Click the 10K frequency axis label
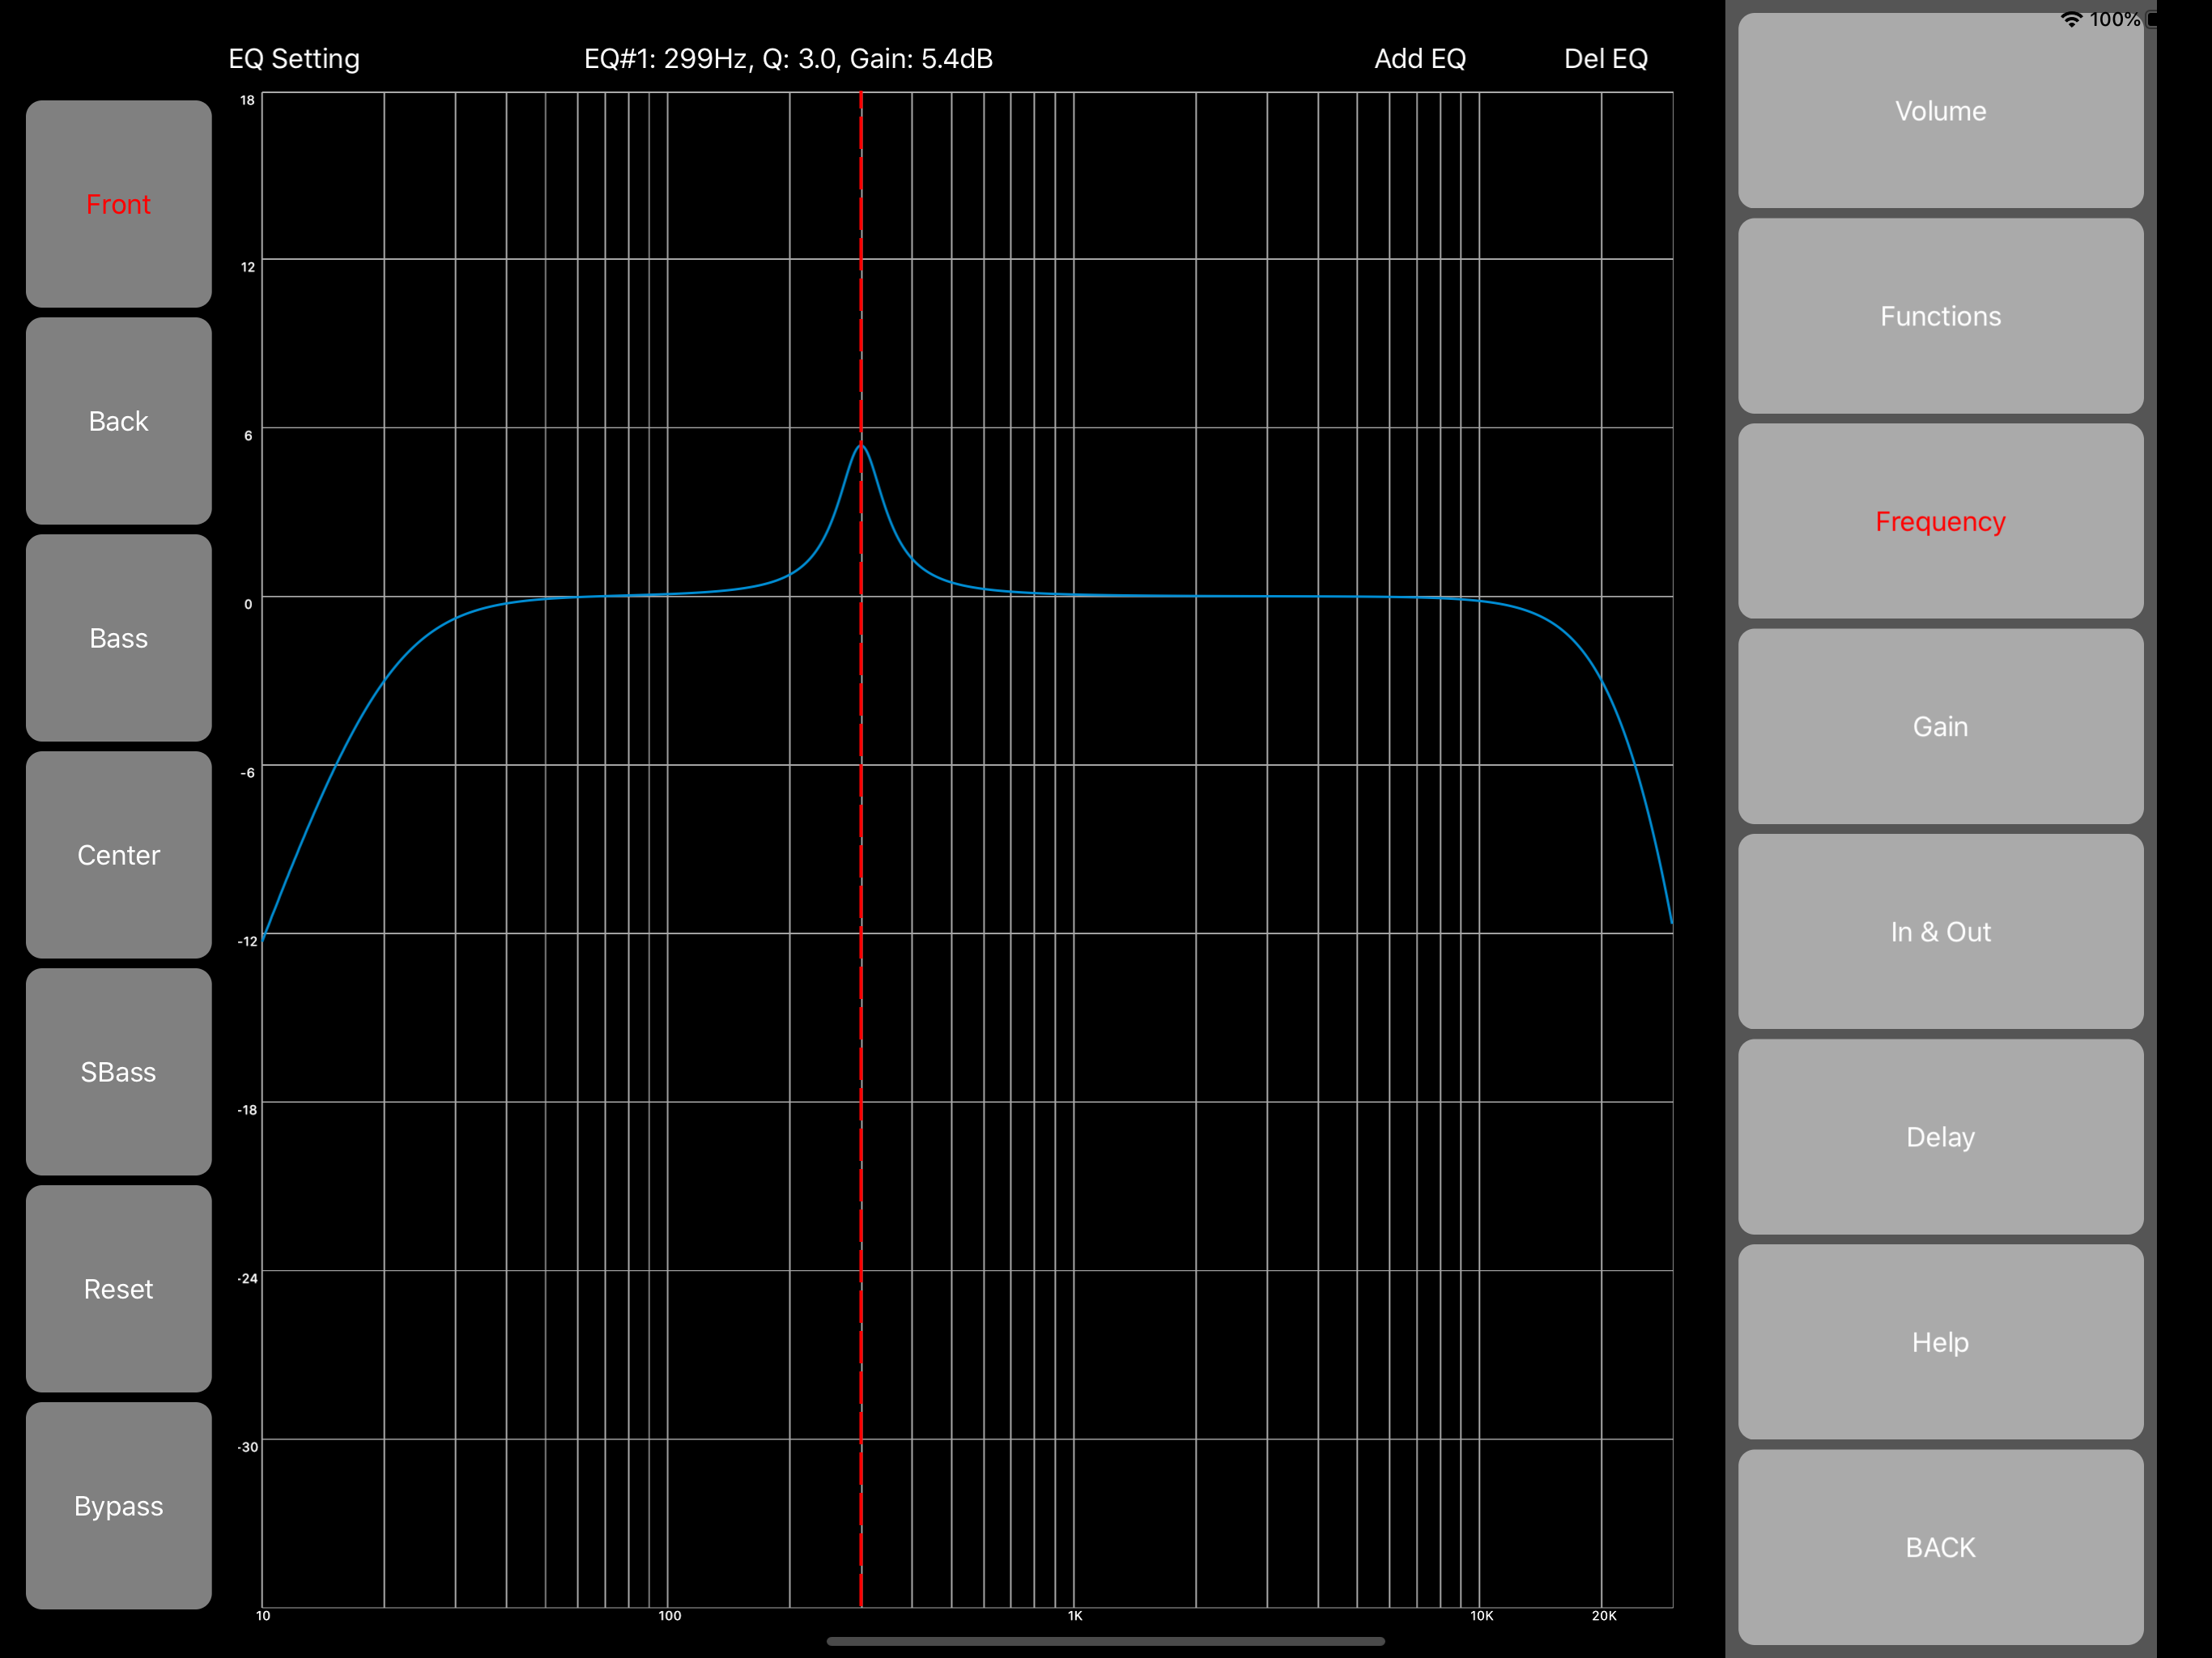This screenshot has width=2212, height=1658. click(1482, 1616)
